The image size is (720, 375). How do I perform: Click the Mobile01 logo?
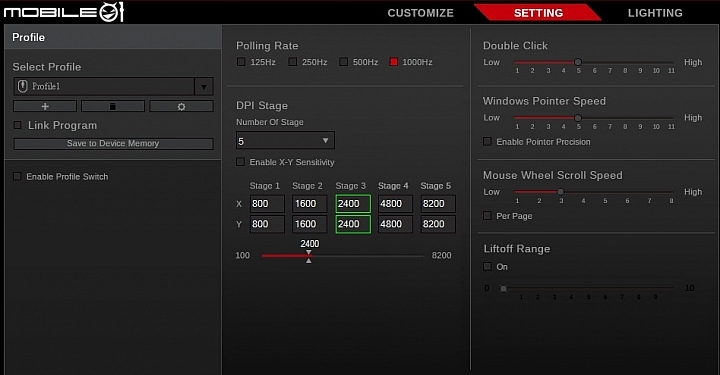(x=64, y=12)
